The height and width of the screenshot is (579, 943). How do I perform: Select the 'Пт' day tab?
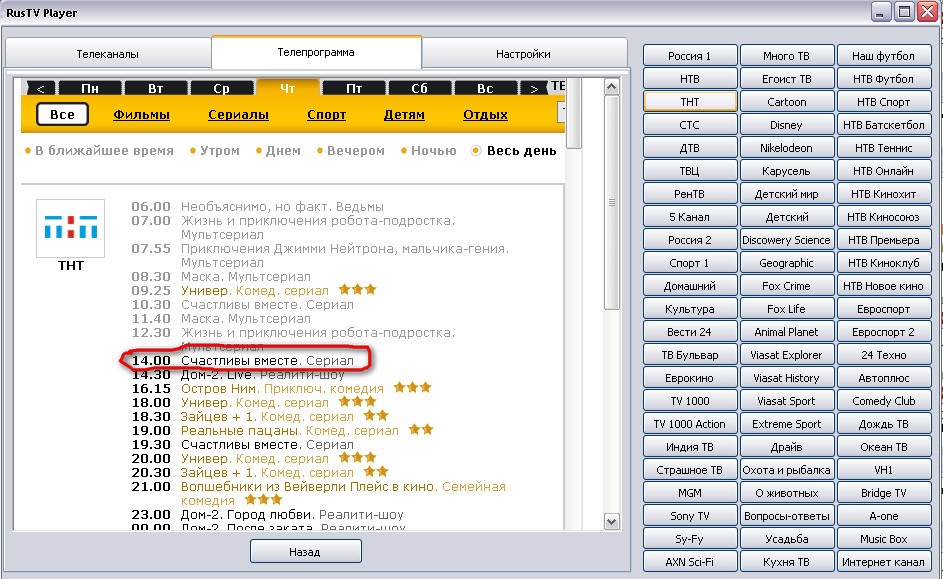[x=354, y=89]
